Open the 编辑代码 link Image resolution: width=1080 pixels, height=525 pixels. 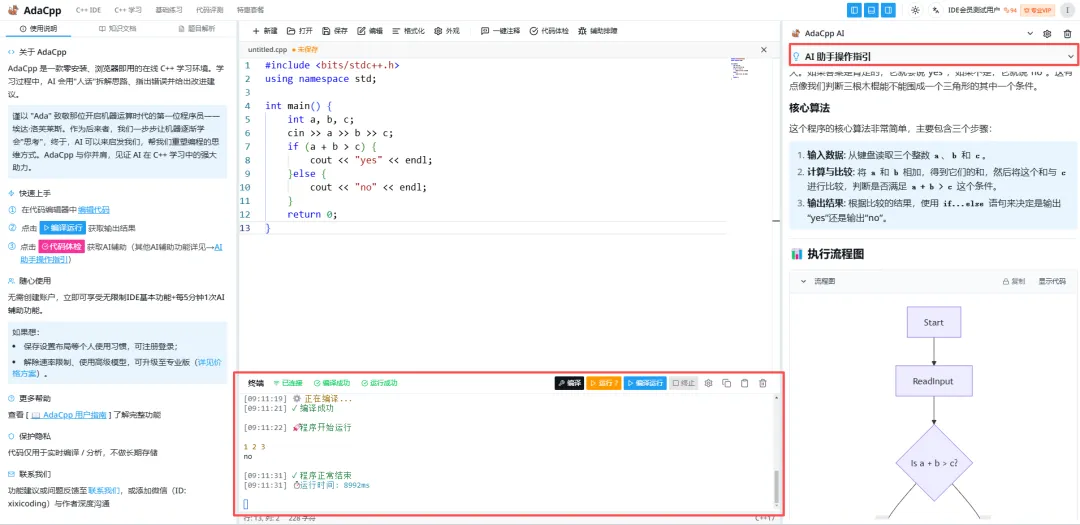pyautogui.click(x=93, y=210)
